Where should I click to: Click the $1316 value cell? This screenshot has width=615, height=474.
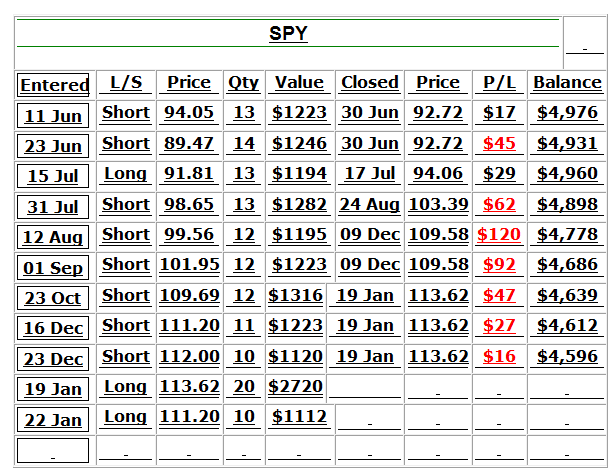[x=296, y=296]
